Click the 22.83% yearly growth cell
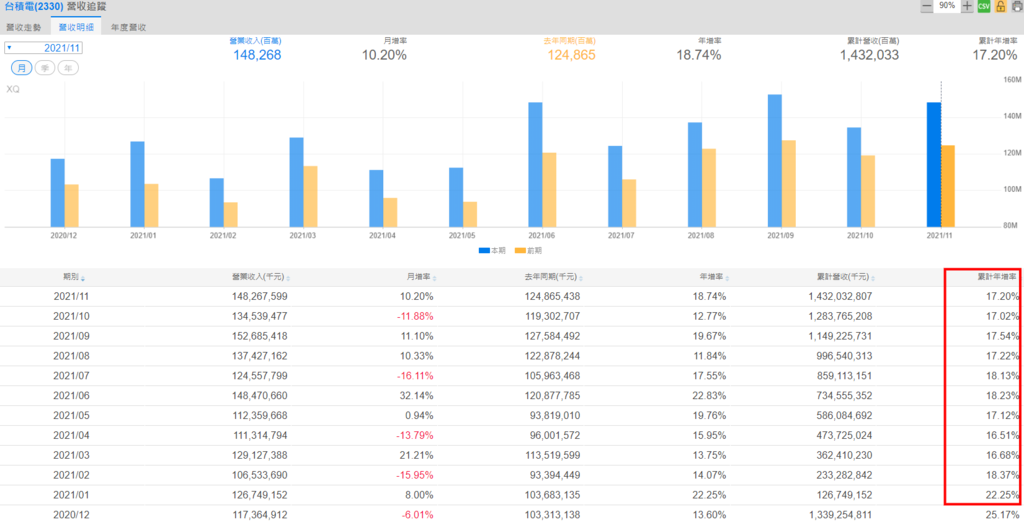Viewport: 1024px width, 522px height. coord(709,396)
